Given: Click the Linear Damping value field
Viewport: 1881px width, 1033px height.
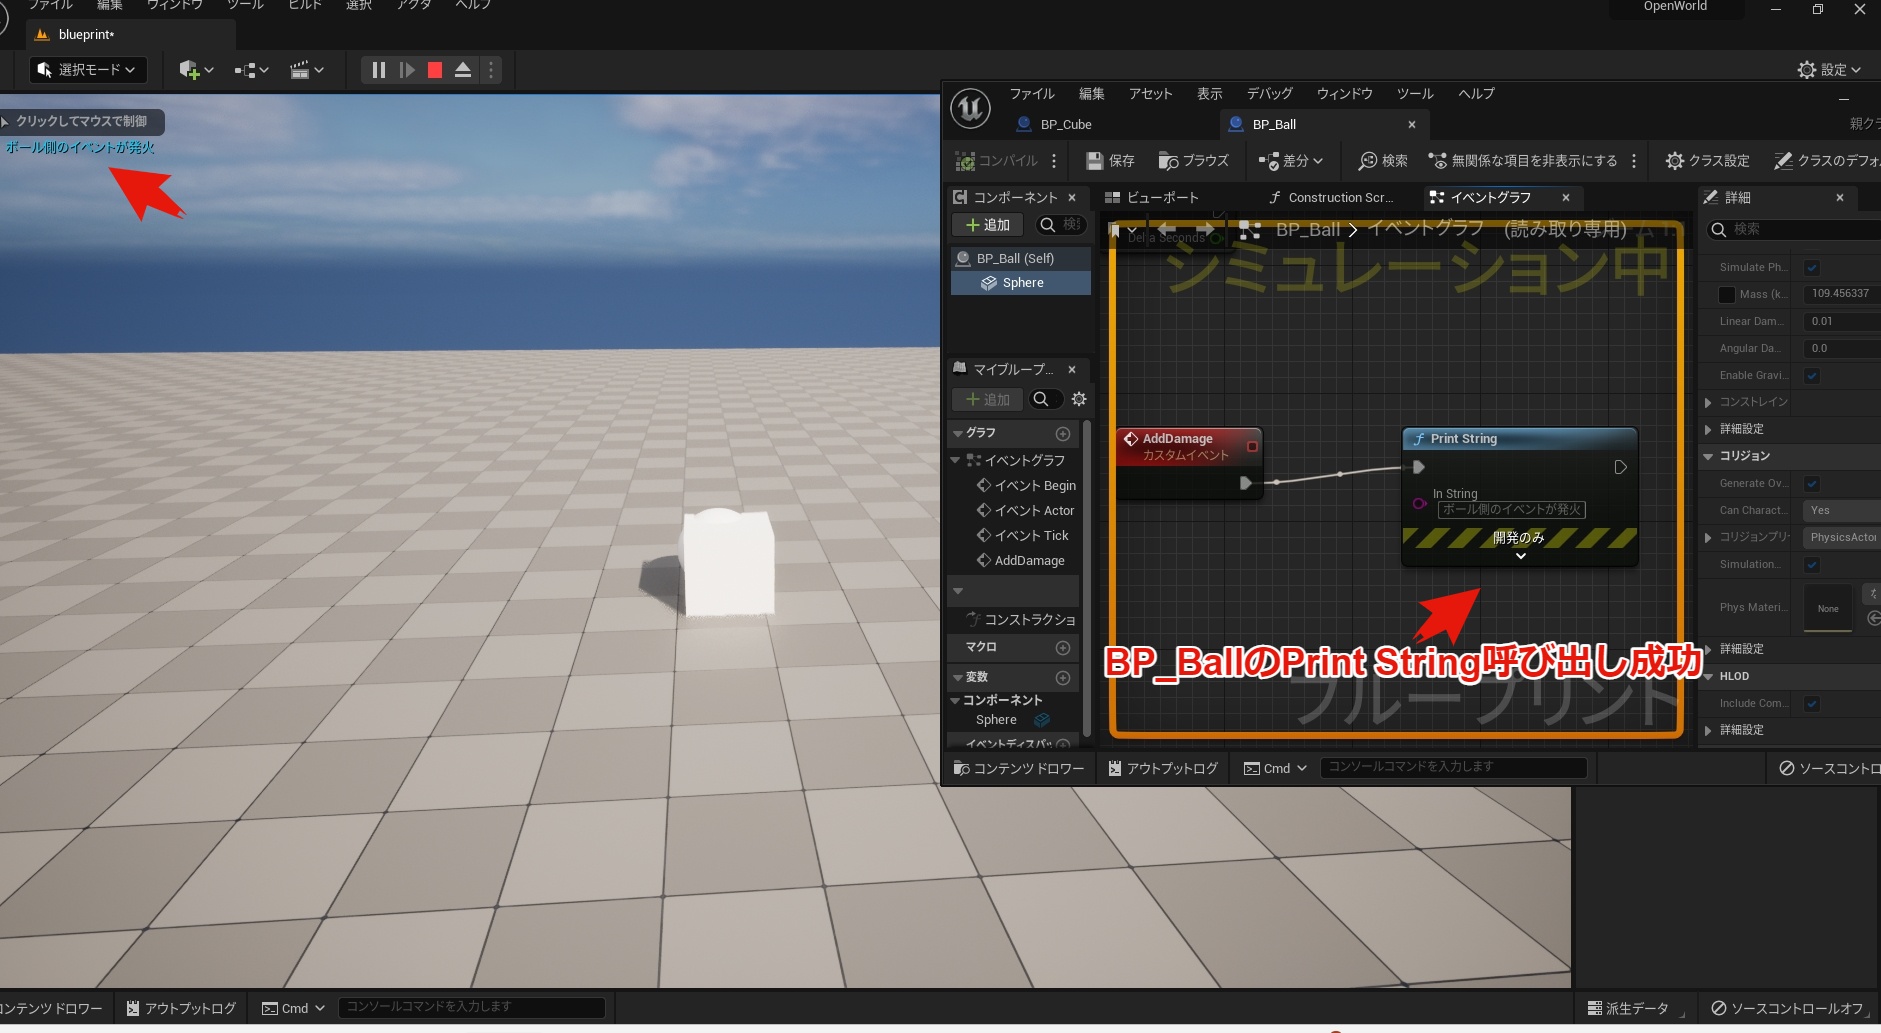Looking at the screenshot, I should pyautogui.click(x=1842, y=322).
